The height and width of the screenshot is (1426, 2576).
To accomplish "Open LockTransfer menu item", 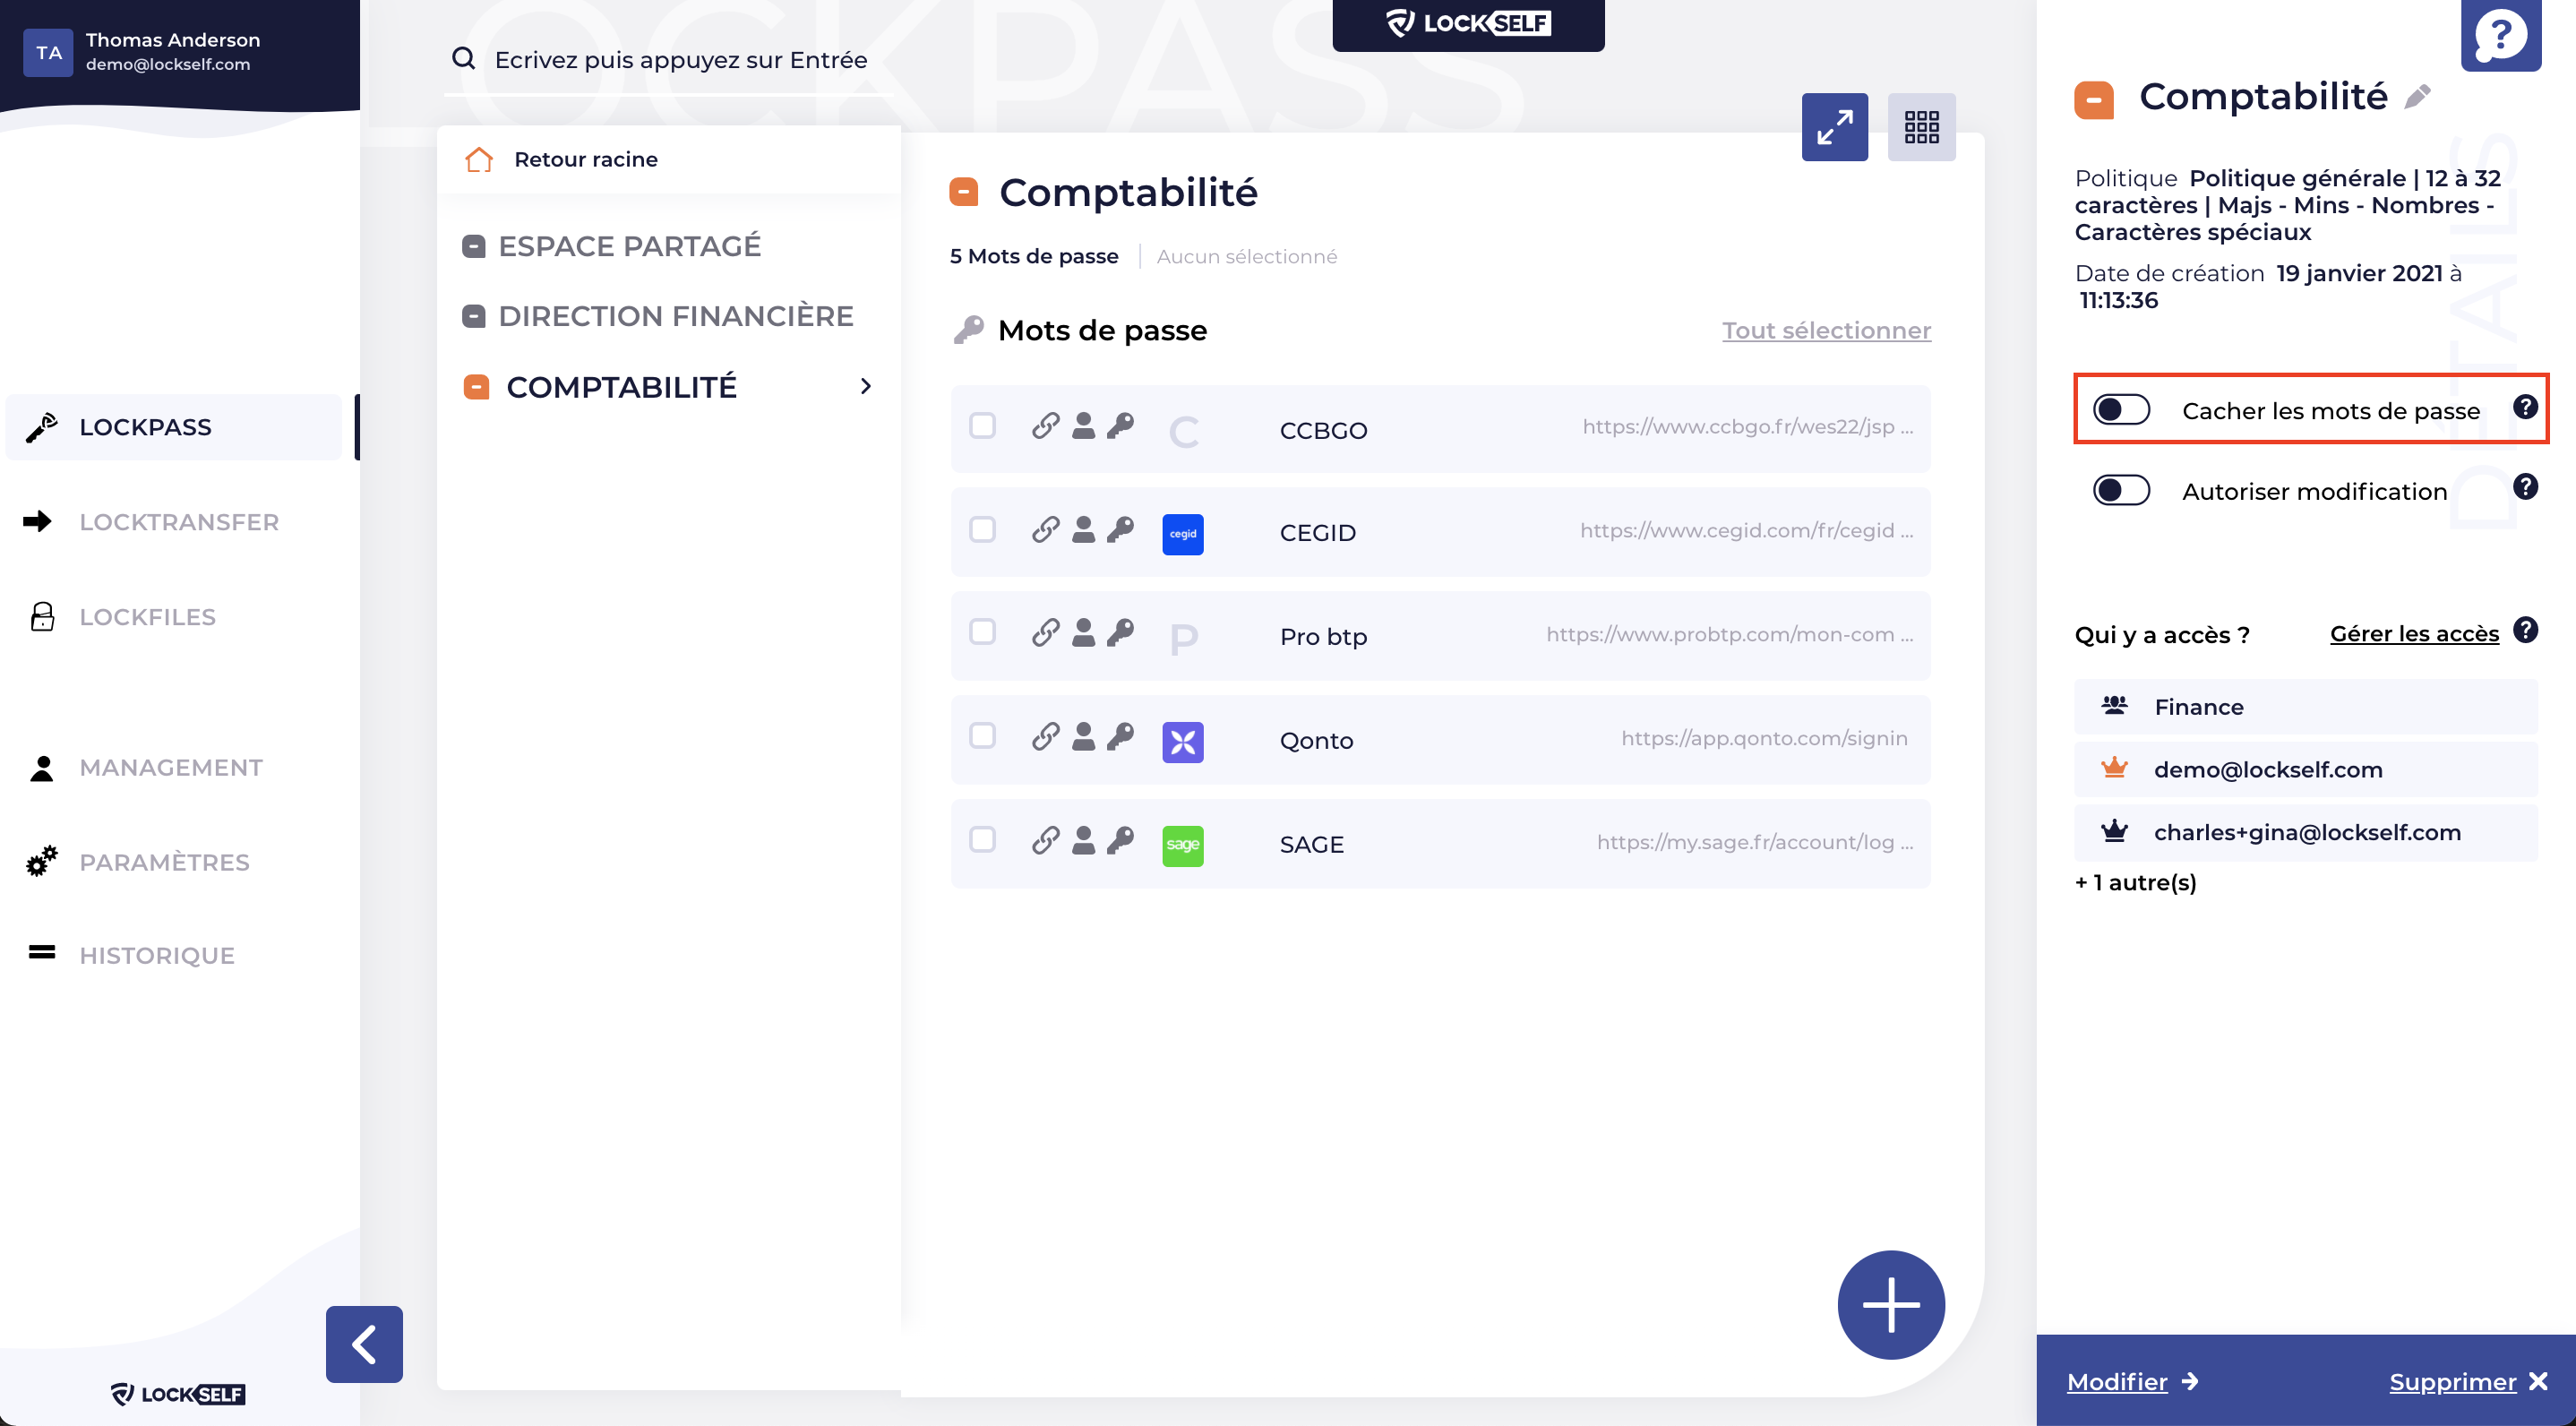I will [179, 522].
